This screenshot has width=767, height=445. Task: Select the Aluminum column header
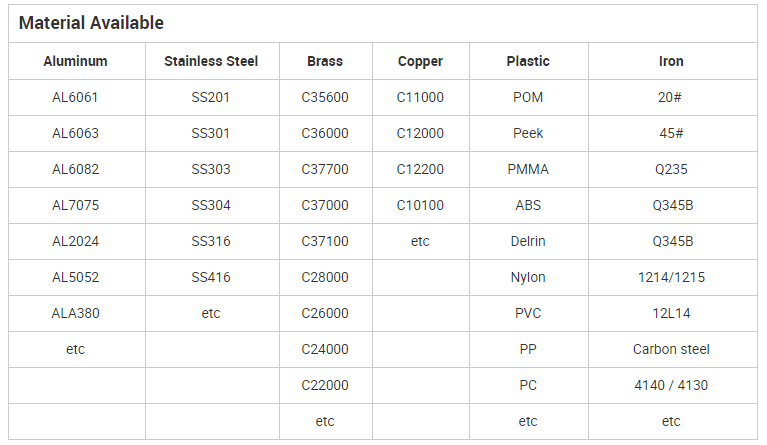click(x=75, y=61)
